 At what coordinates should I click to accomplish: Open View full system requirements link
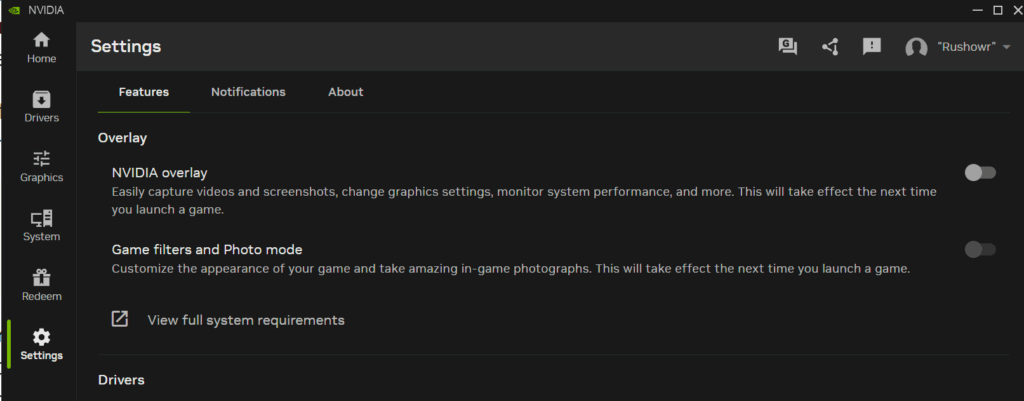pos(246,320)
